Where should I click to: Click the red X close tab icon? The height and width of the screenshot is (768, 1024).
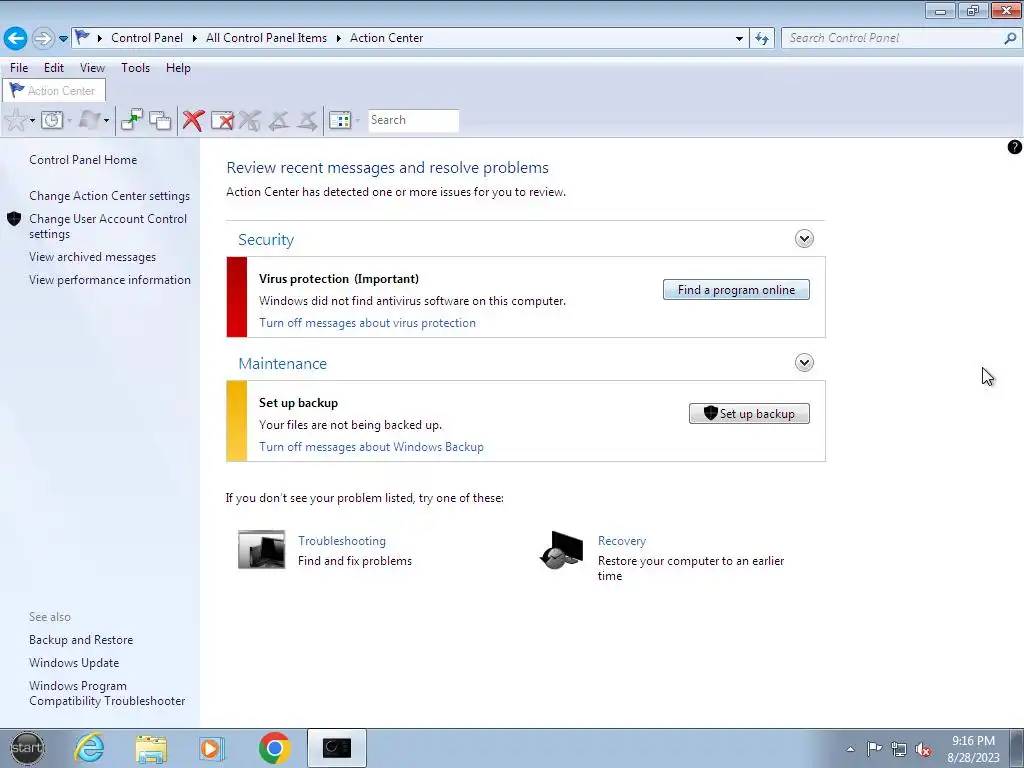point(193,120)
